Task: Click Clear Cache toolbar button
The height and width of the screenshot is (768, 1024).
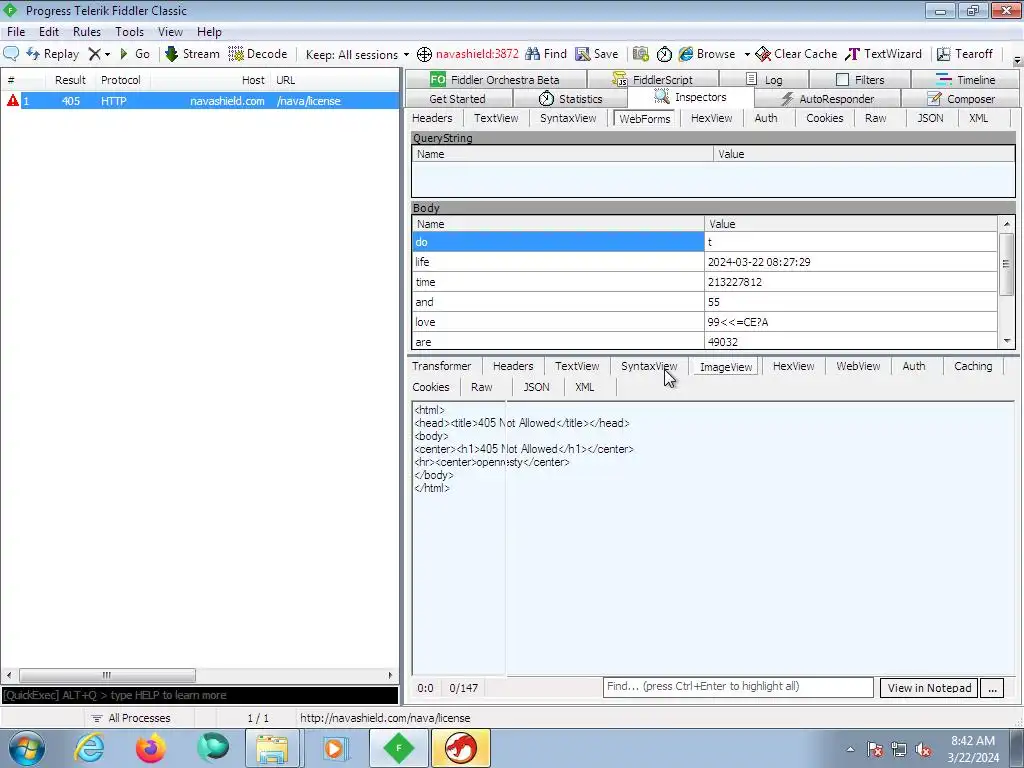Action: coord(796,54)
